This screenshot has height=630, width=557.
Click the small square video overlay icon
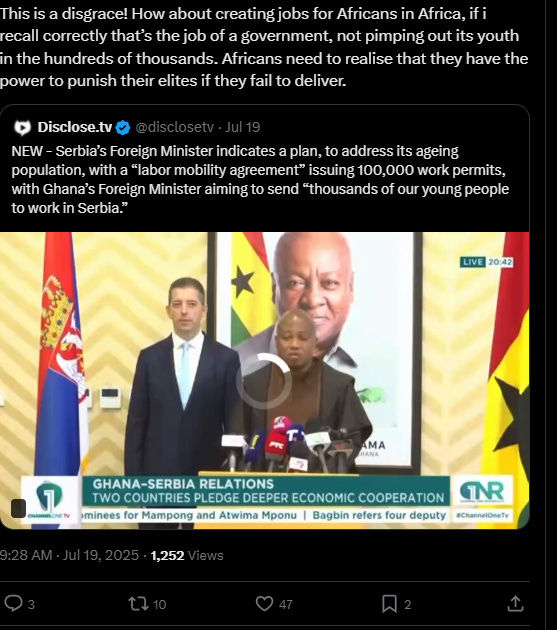pyautogui.click(x=18, y=508)
